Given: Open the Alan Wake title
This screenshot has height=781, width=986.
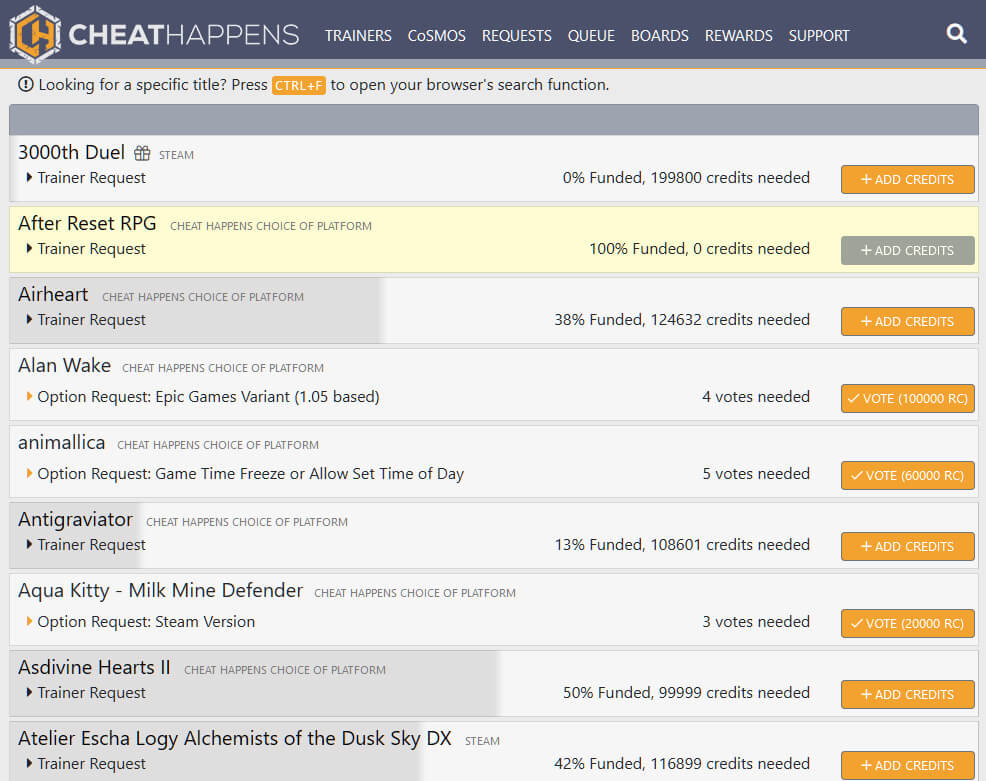Looking at the screenshot, I should pyautogui.click(x=65, y=366).
